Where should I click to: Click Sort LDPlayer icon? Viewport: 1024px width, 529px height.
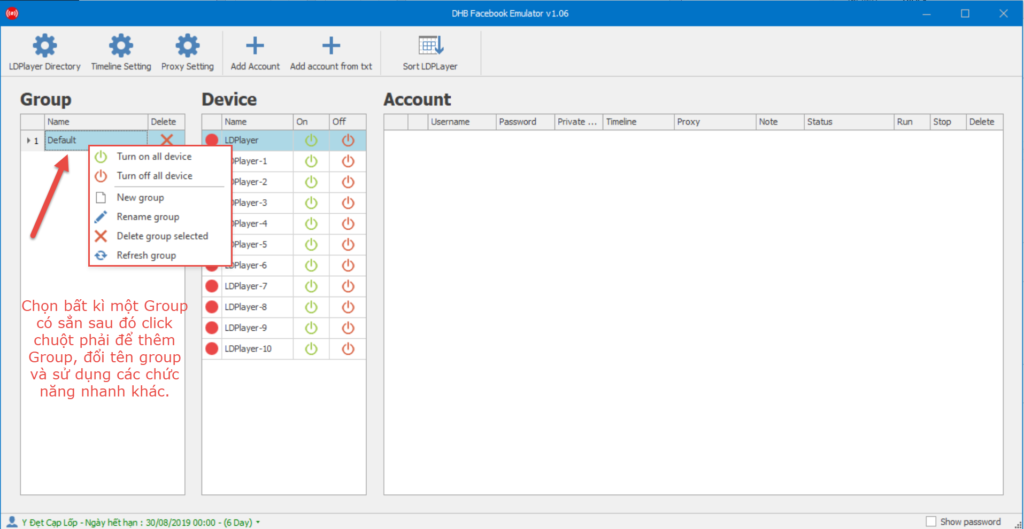pyautogui.click(x=430, y=45)
